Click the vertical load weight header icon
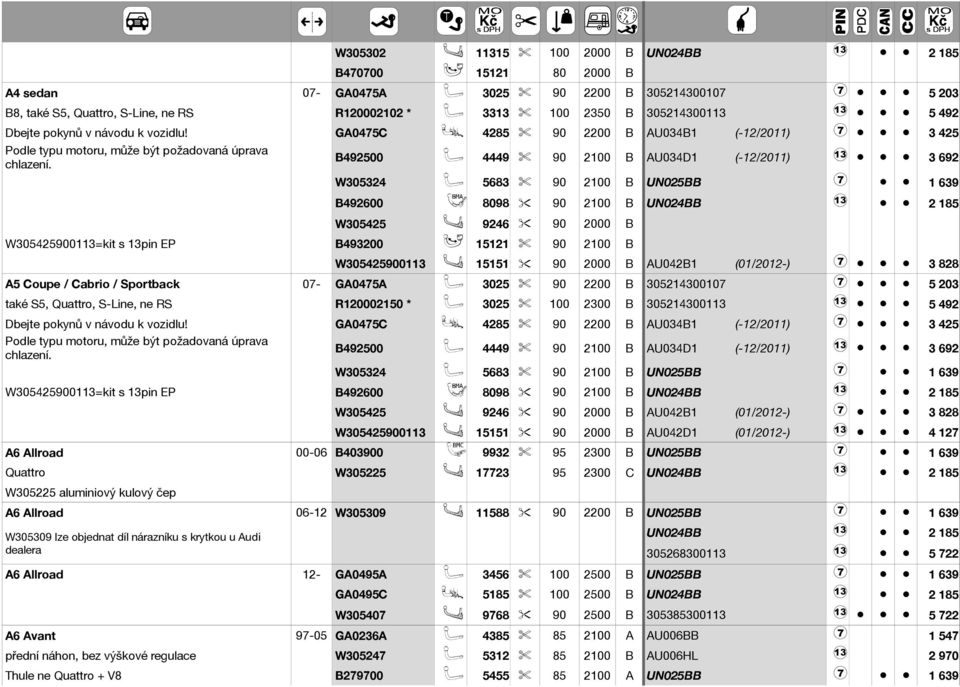 click(x=561, y=21)
